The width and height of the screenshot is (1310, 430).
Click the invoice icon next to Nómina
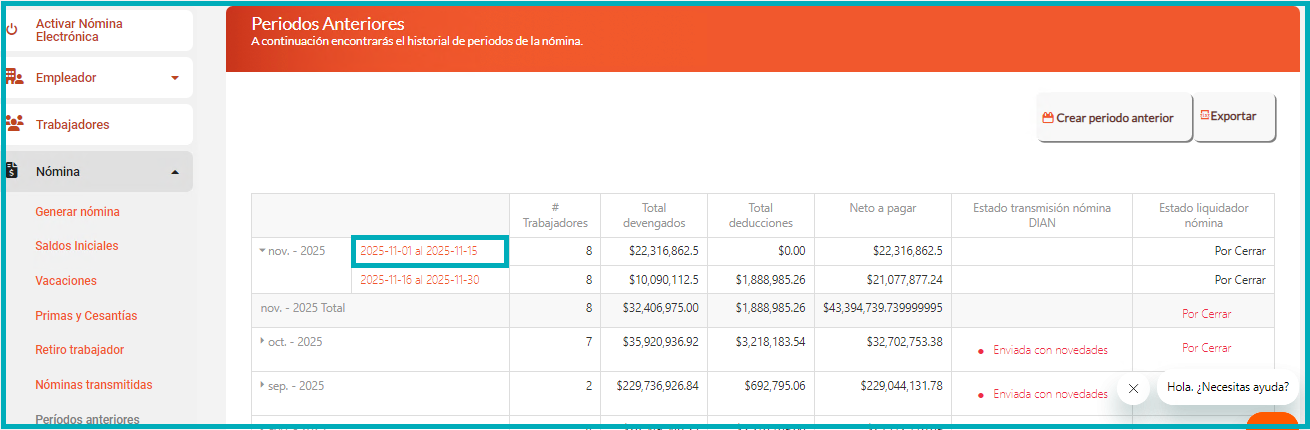click(12, 171)
